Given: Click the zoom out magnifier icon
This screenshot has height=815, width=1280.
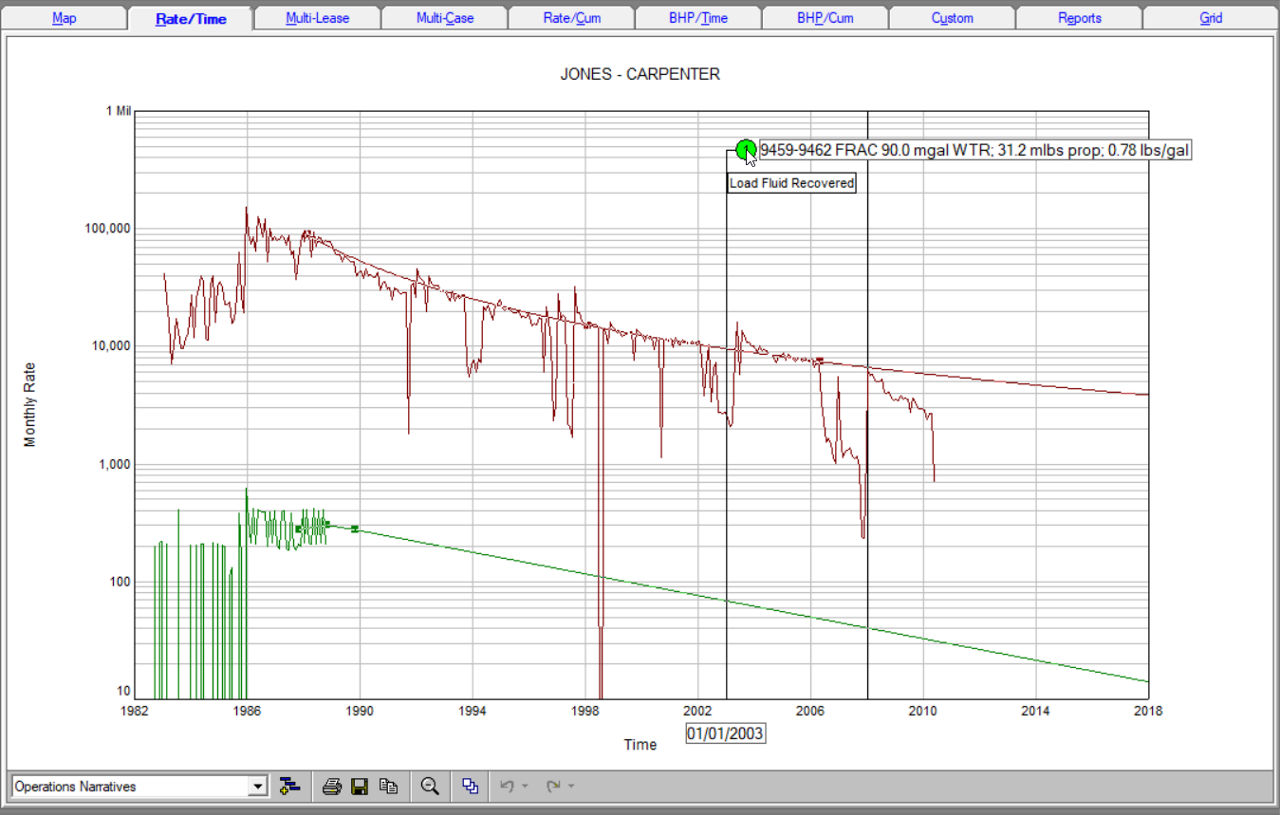Looking at the screenshot, I should pyautogui.click(x=430, y=786).
